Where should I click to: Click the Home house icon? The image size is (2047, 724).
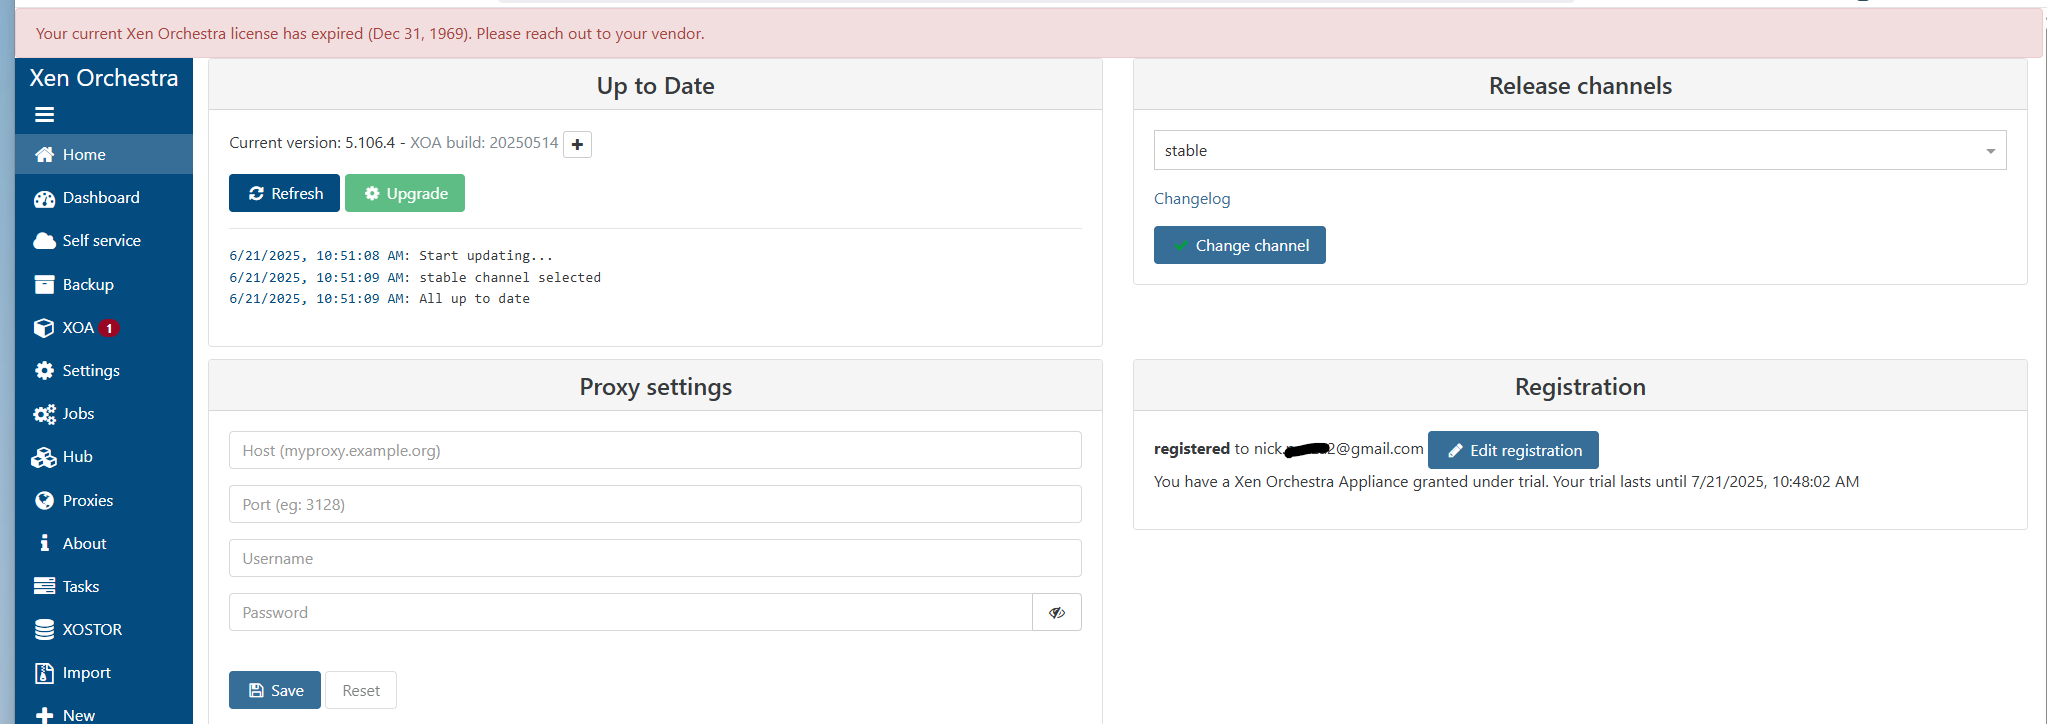pos(44,154)
